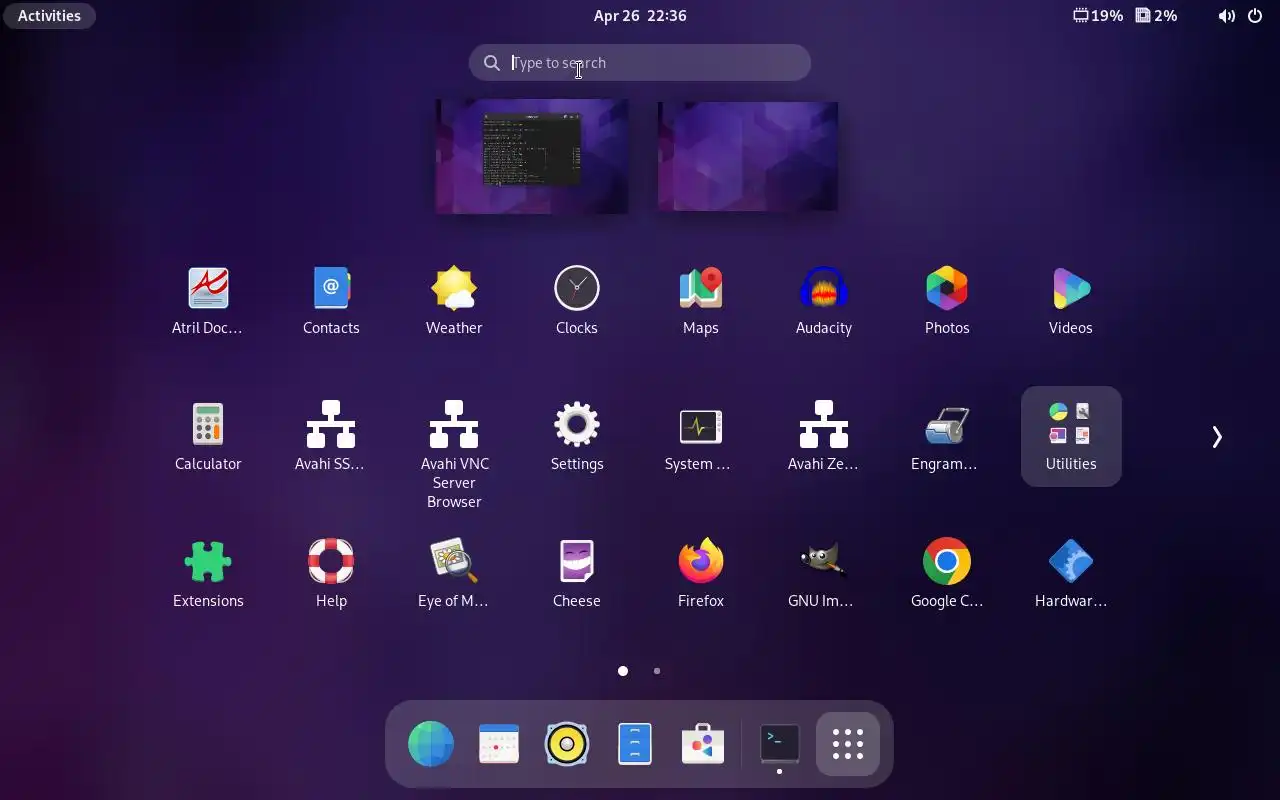The image size is (1280, 800).
Task: Launch Audacity audio editor
Action: tap(824, 300)
